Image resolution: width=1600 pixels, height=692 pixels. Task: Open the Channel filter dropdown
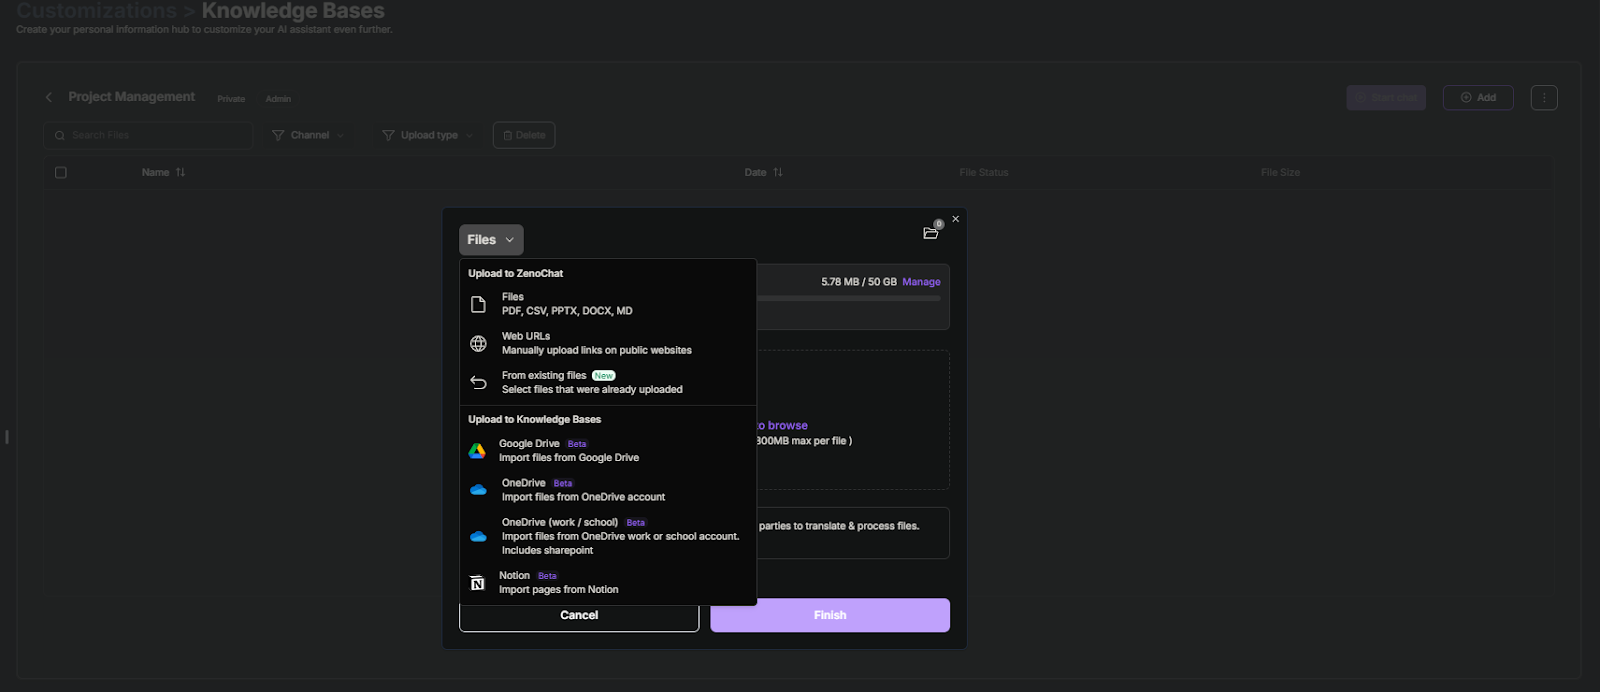308,135
